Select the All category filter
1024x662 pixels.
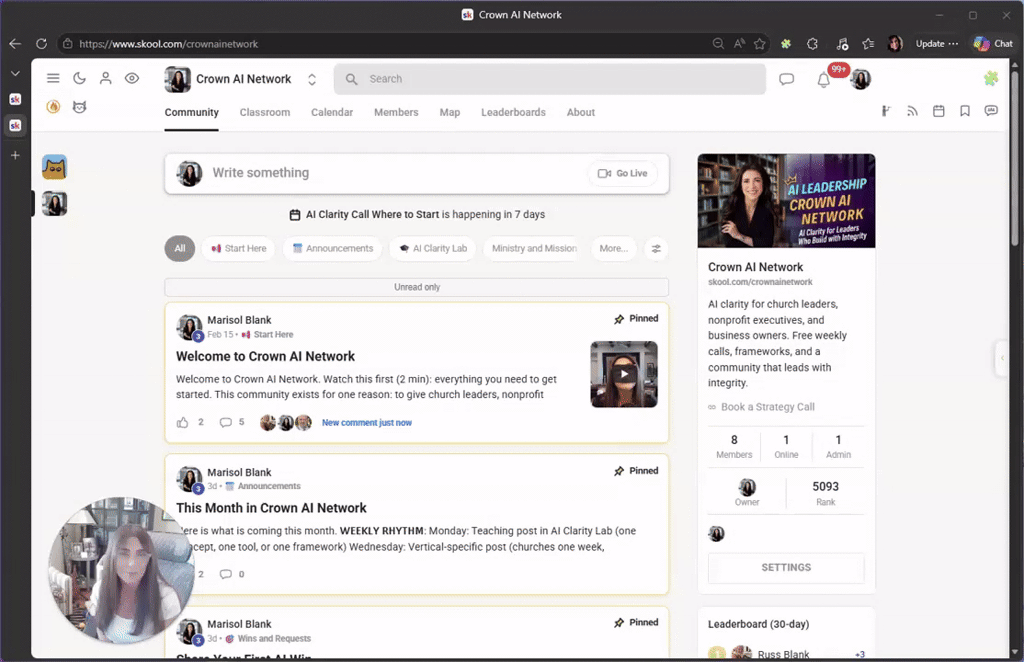180,249
